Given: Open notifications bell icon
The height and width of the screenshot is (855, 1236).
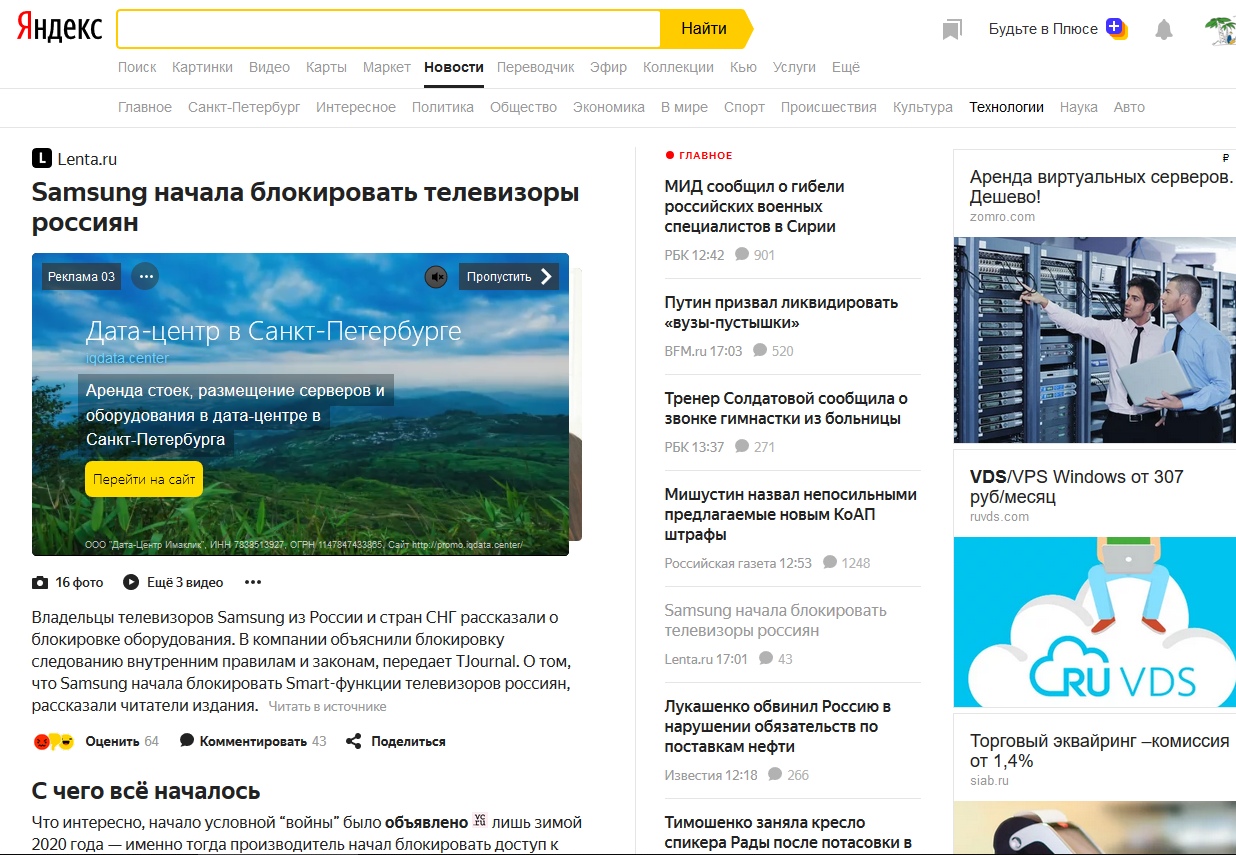Looking at the screenshot, I should coord(1163,30).
